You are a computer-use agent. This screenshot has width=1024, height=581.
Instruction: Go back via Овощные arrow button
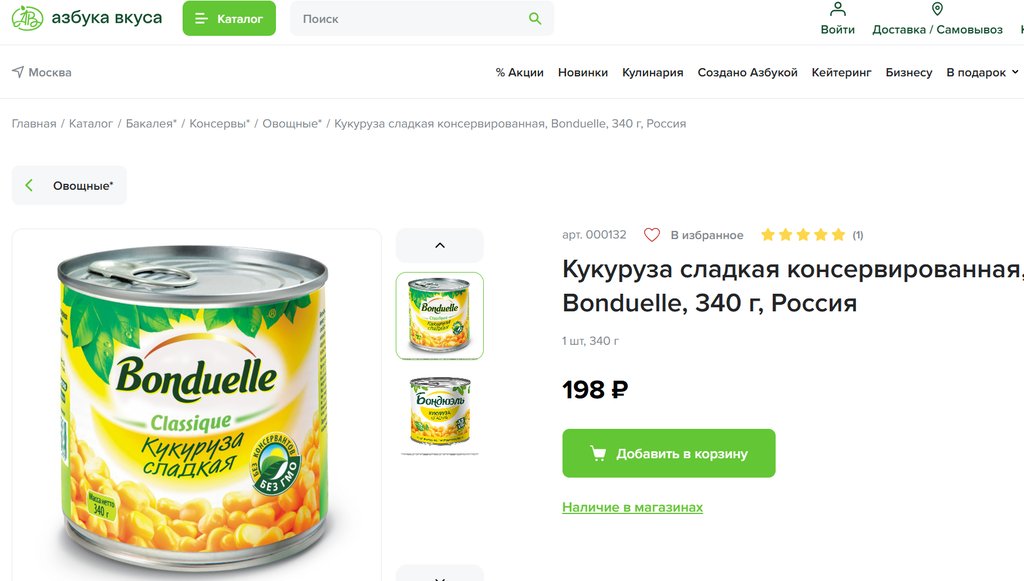[x=69, y=185]
